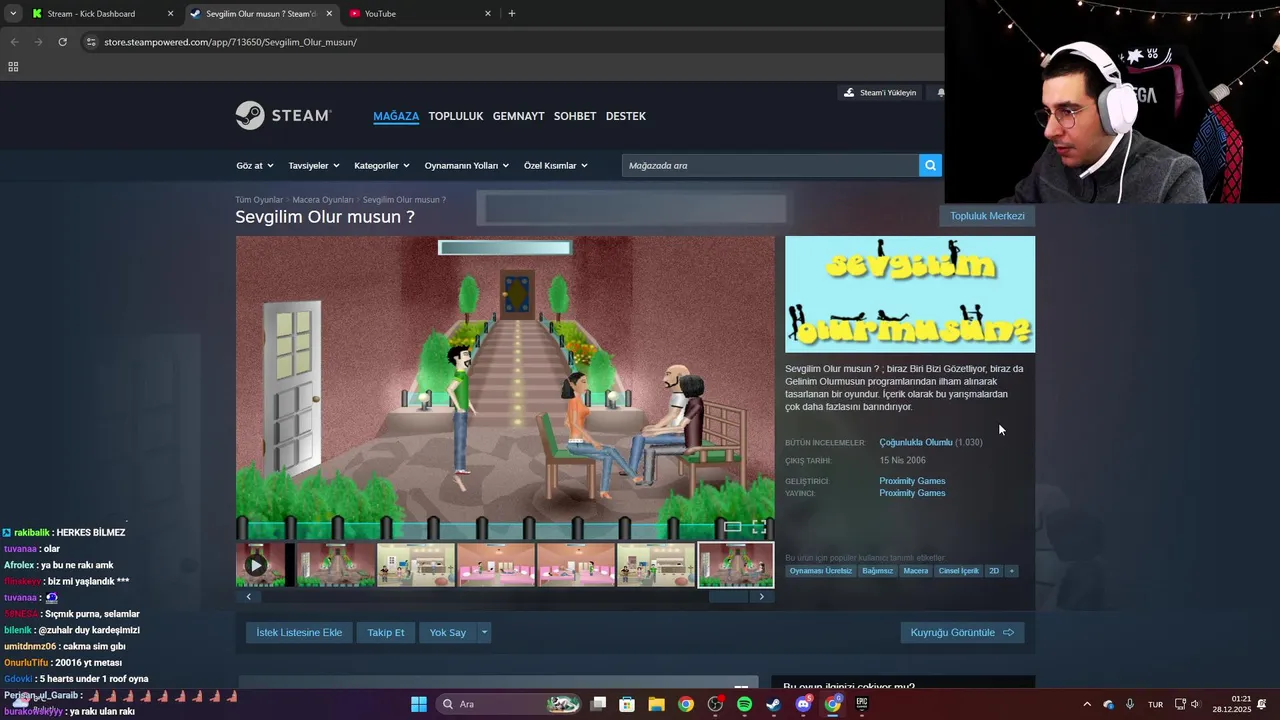Click the Mağazada ara search field
Screen dimensions: 1280x720
[770, 166]
